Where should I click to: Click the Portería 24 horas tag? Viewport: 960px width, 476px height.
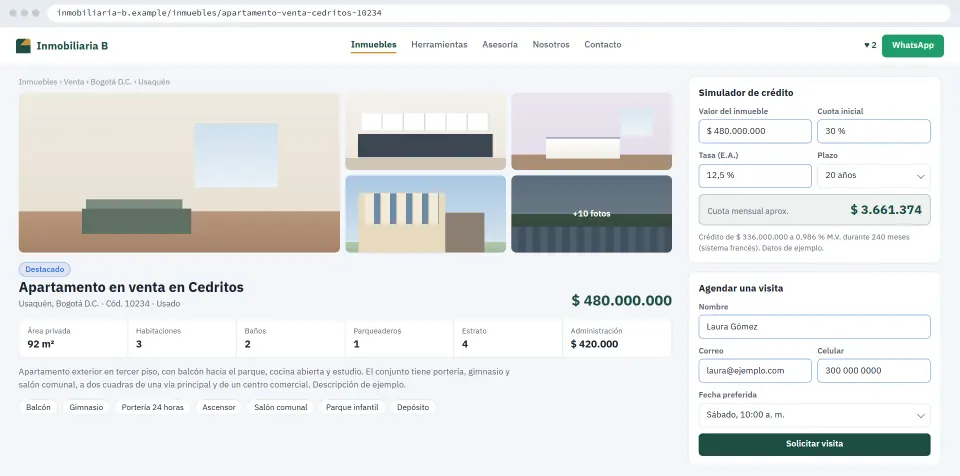tap(152, 407)
